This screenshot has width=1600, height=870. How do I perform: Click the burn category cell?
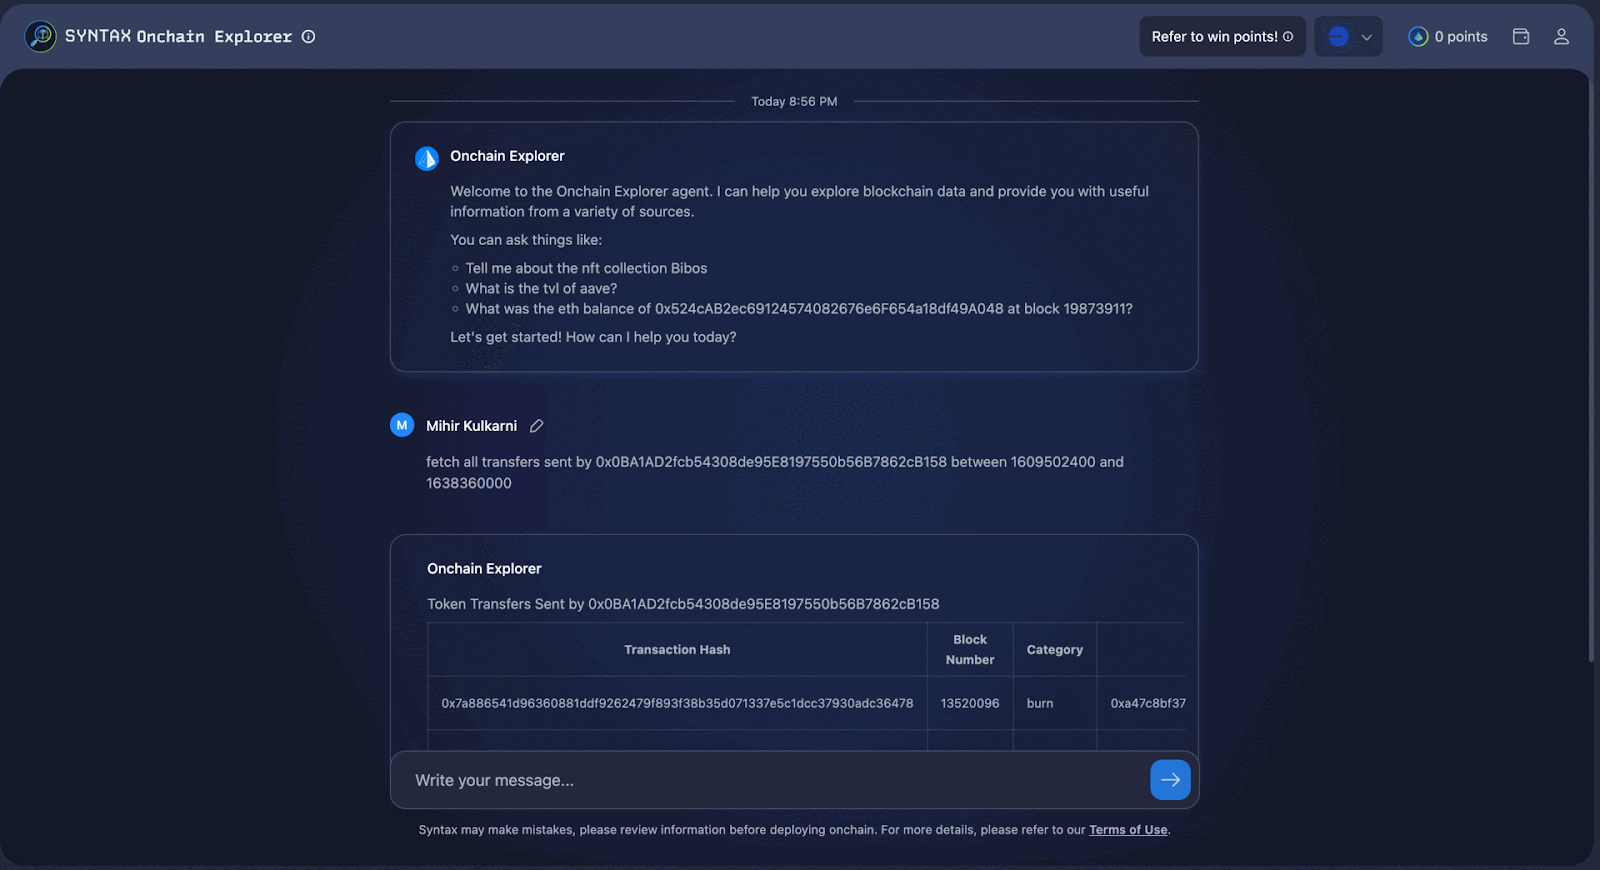(1055, 703)
